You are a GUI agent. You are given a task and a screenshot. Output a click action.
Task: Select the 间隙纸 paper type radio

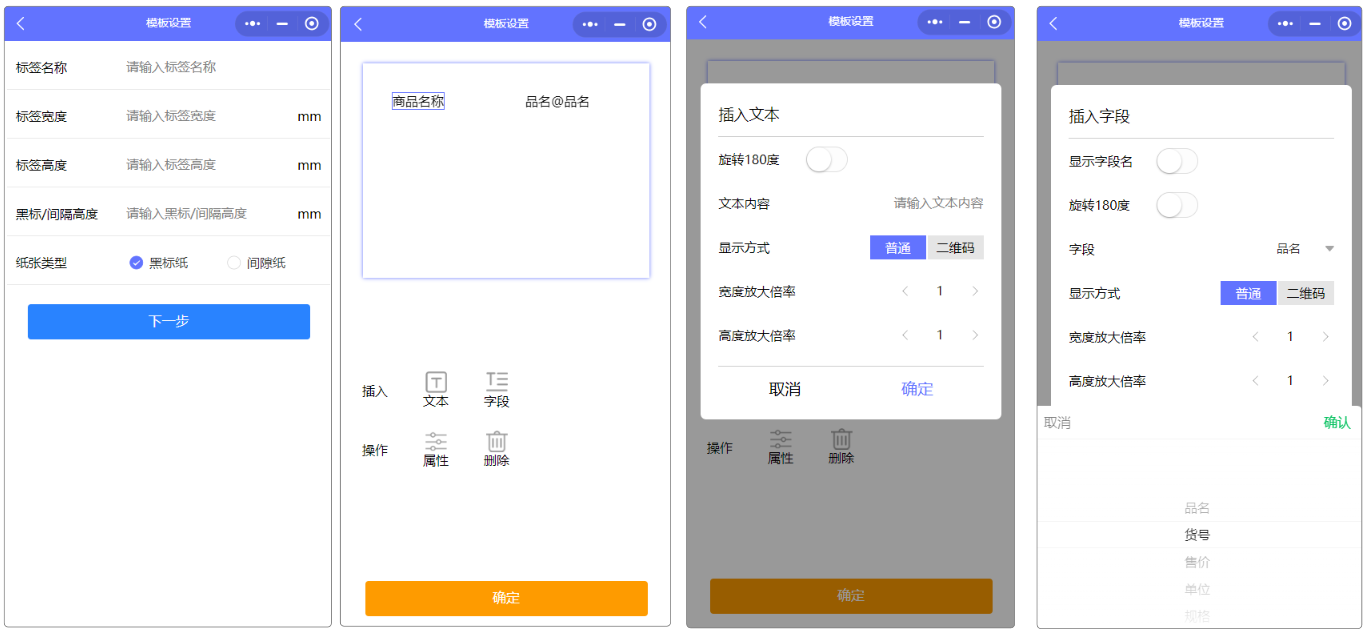235,263
